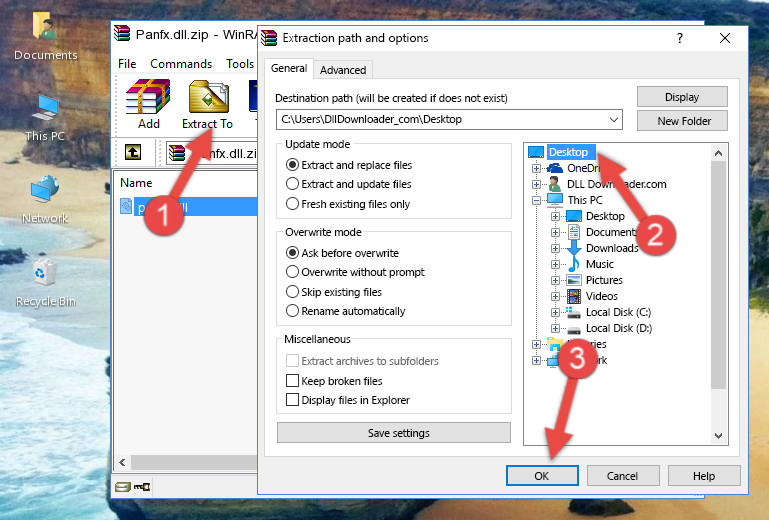This screenshot has width=769, height=520.
Task: Select the Videos label in folder tree
Action: click(601, 296)
